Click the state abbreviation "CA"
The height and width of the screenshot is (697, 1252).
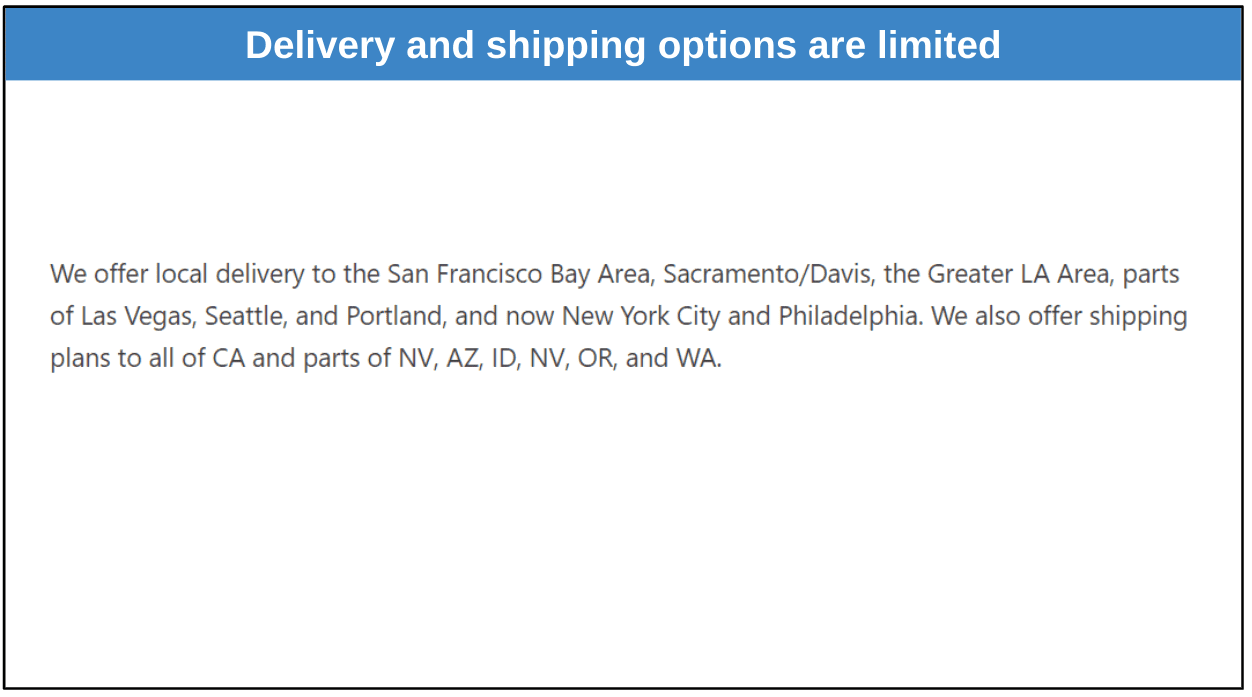coord(229,358)
